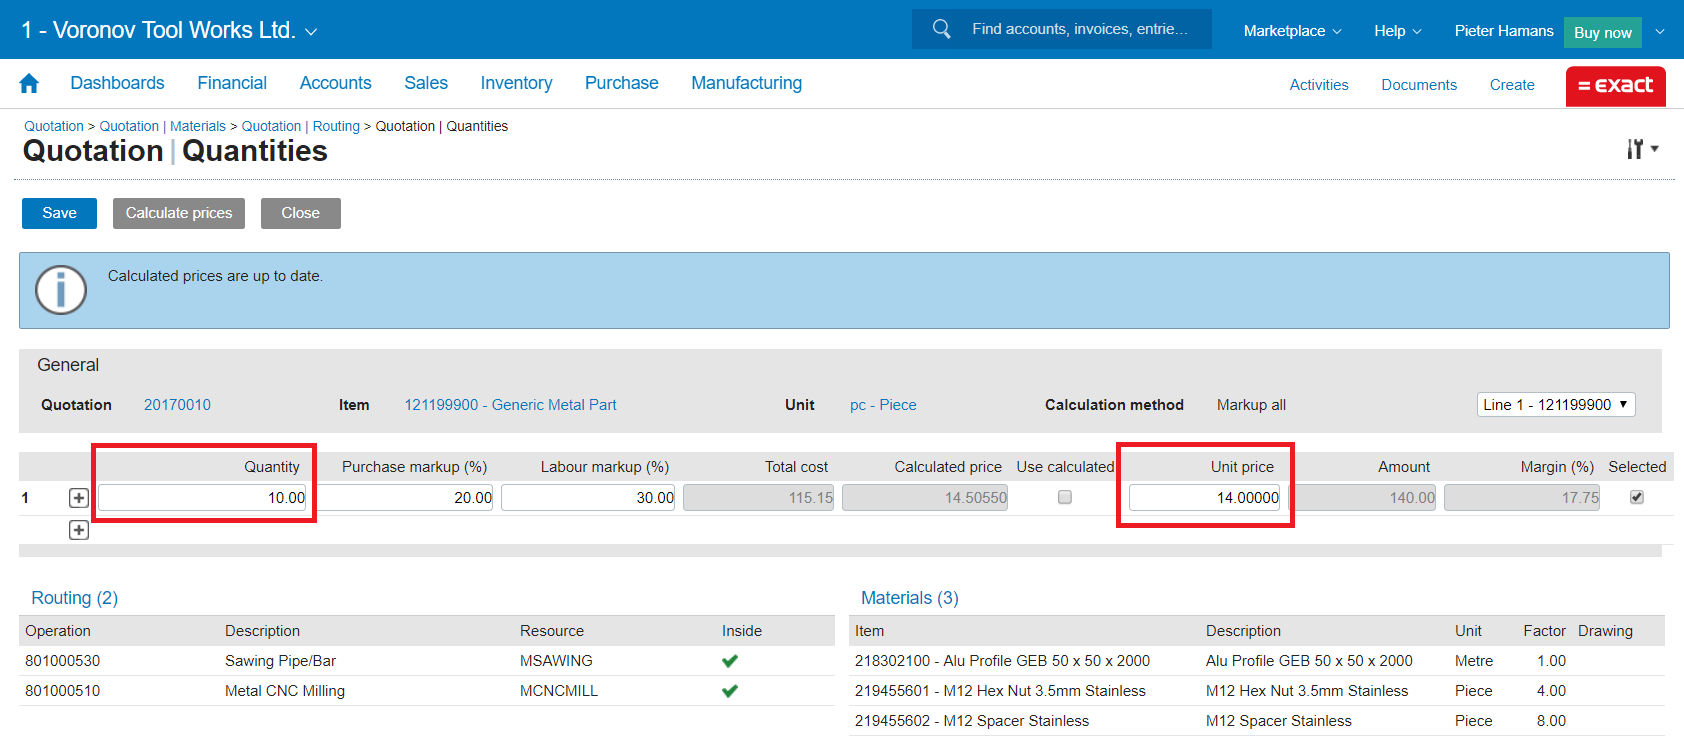Click the Unit price input field
Screen dimensions: 1684x753
(1204, 497)
